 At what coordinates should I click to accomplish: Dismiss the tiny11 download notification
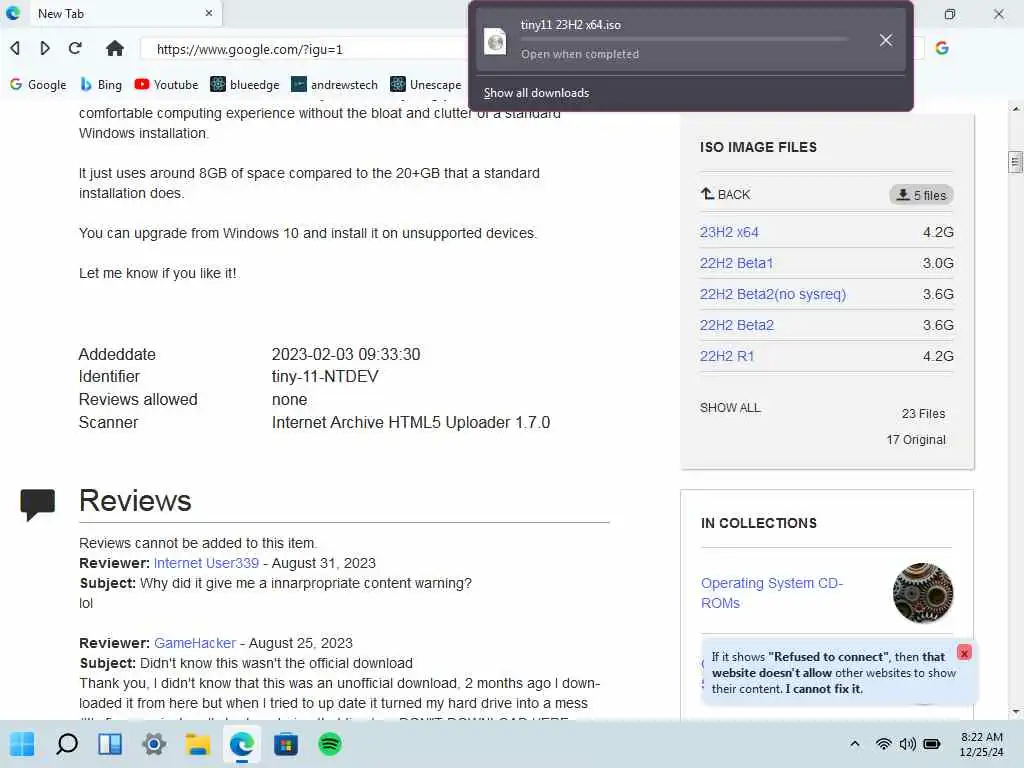pyautogui.click(x=886, y=40)
